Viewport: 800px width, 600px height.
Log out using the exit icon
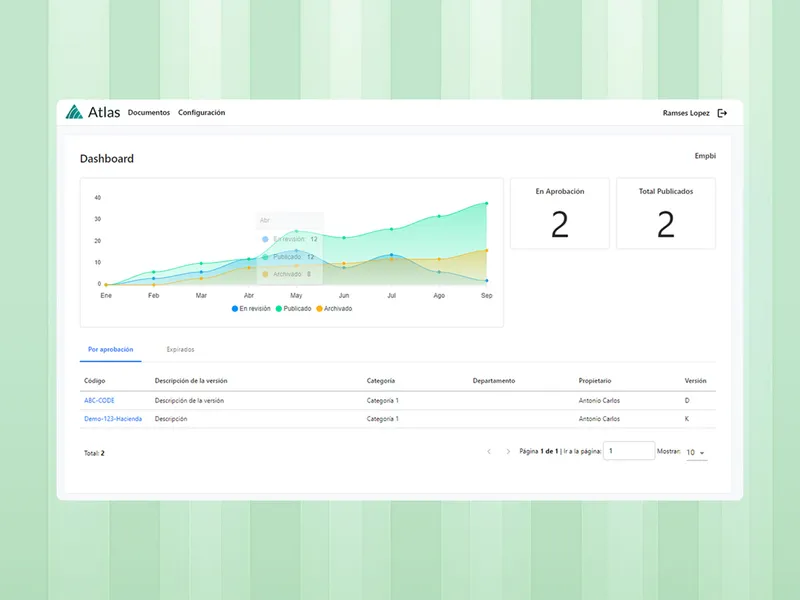tap(722, 112)
